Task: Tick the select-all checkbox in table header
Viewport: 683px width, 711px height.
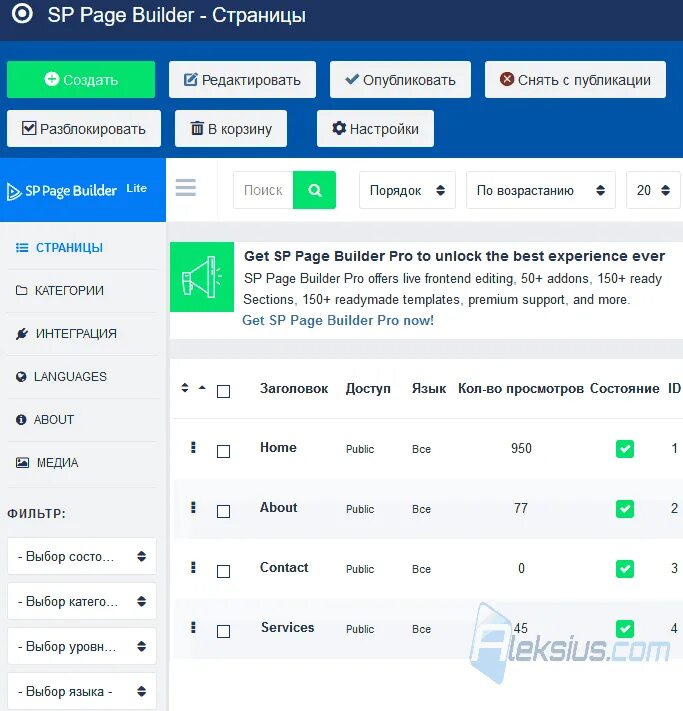Action: [224, 391]
